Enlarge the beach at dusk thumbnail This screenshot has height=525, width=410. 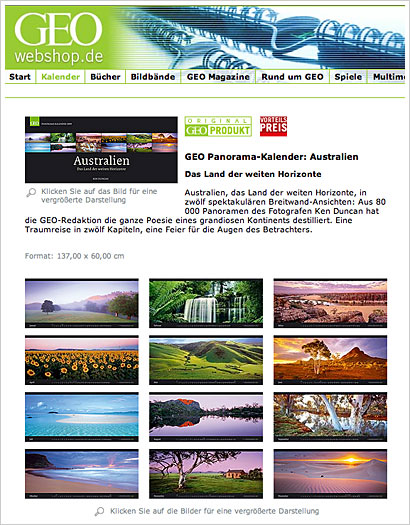tap(82, 474)
